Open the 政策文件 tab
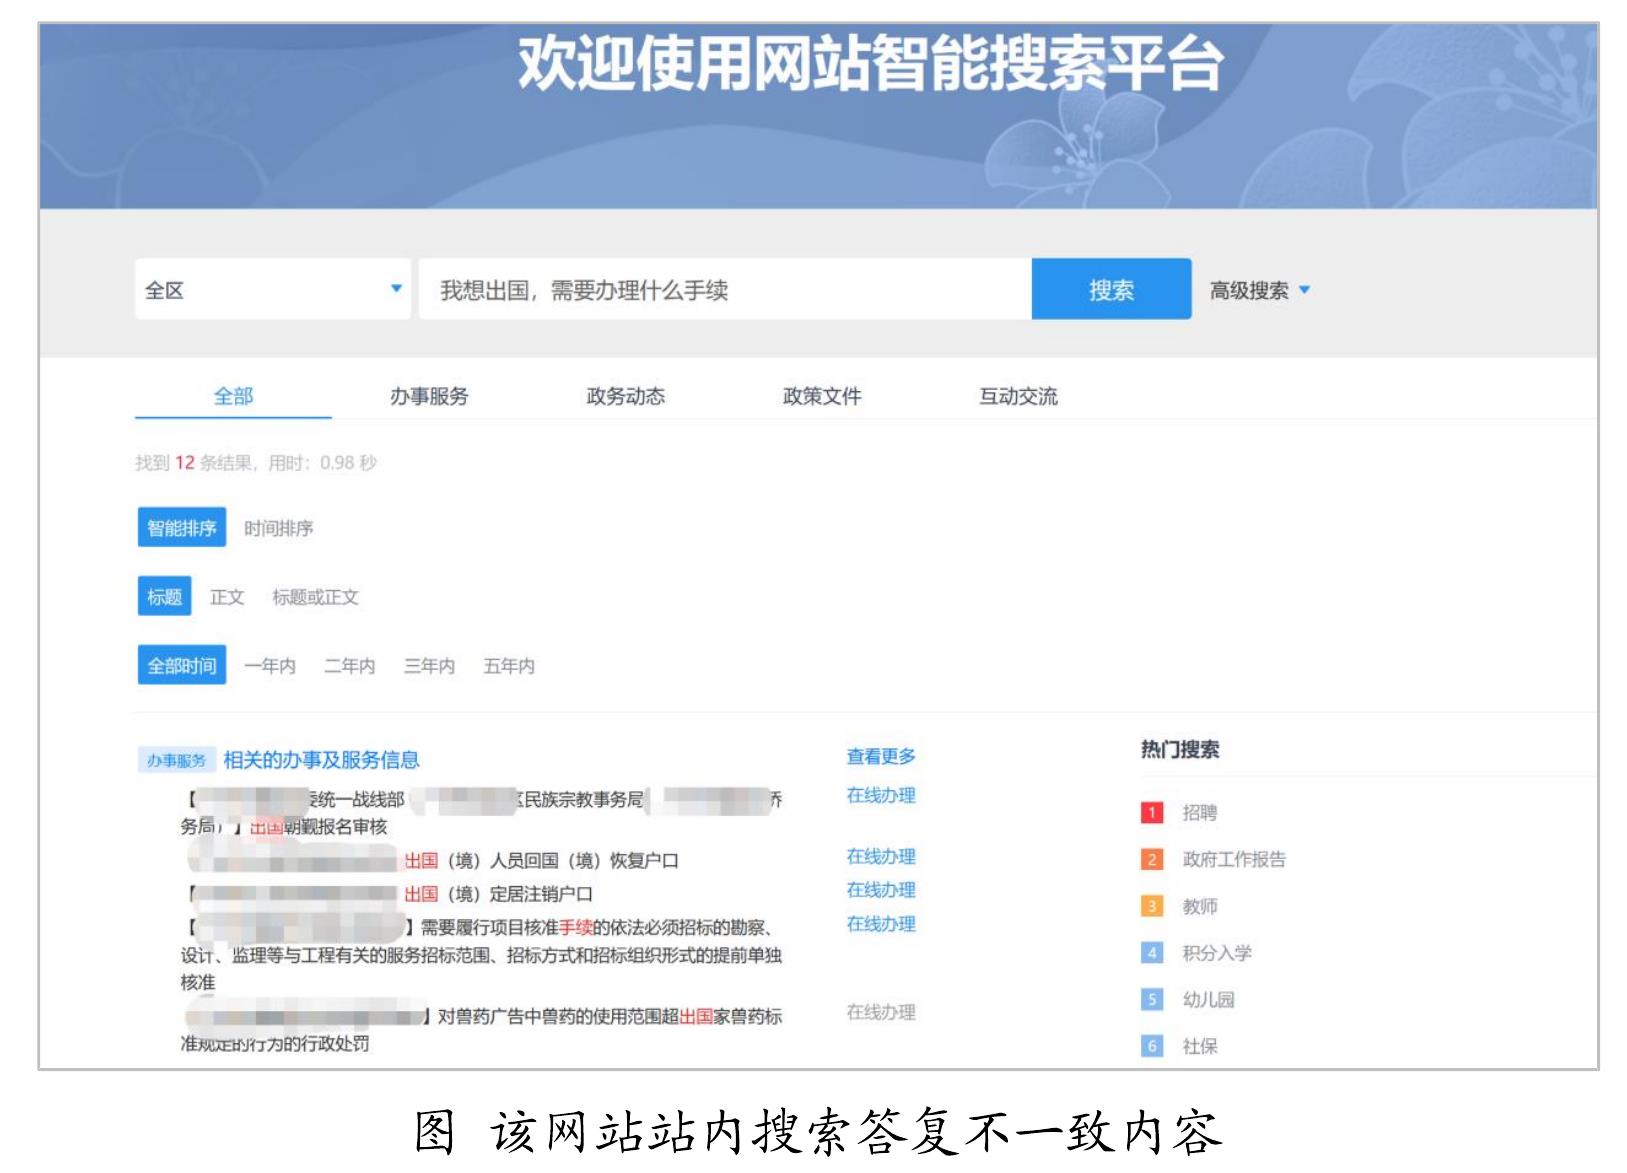The height and width of the screenshot is (1173, 1627). point(822,396)
